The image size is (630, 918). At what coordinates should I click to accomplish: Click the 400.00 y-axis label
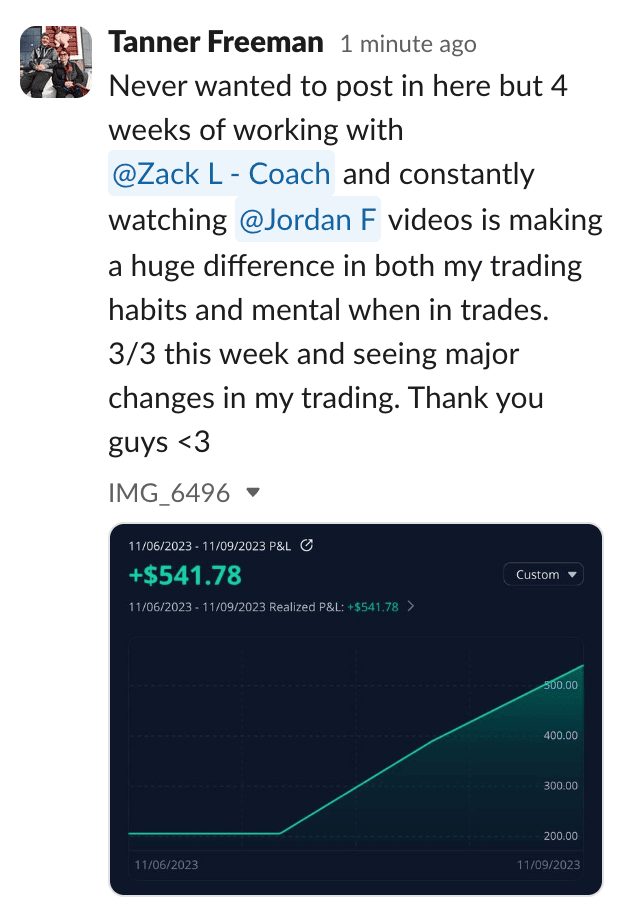point(561,735)
